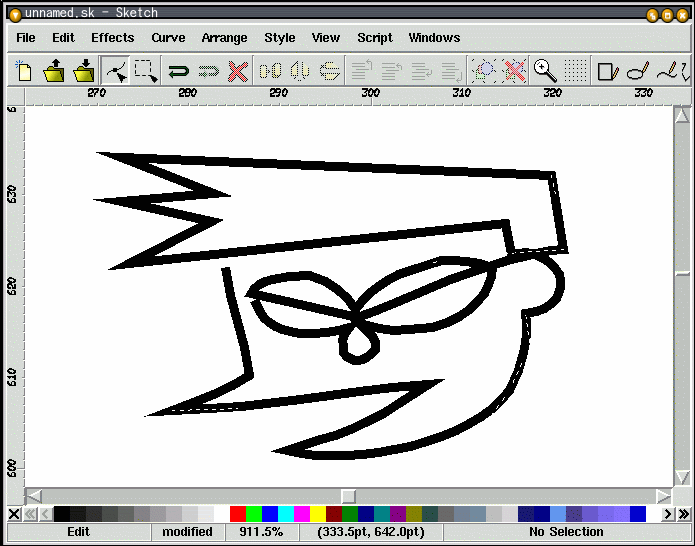Viewport: 695px width, 546px height.
Task: Toggle the dotted grid display icon
Action: click(575, 71)
